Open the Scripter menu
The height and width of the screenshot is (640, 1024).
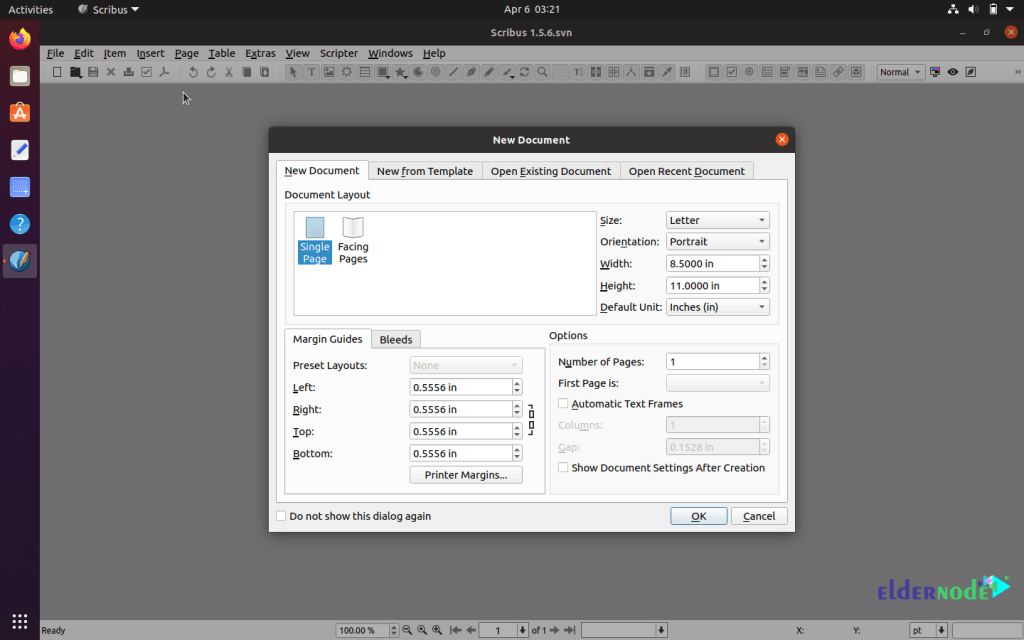pos(338,53)
